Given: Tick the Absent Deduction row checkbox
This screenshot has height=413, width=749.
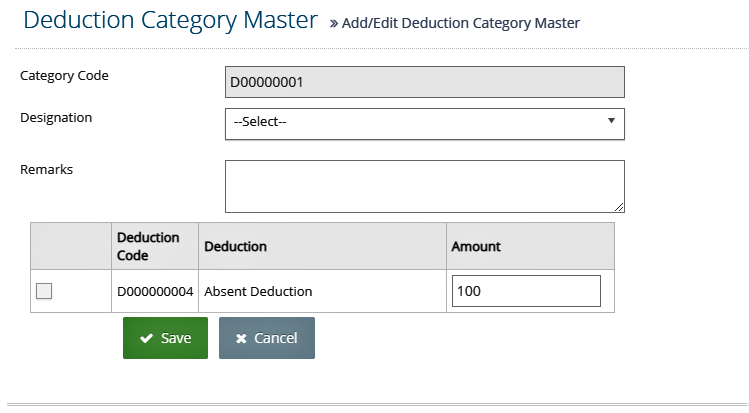Looking at the screenshot, I should tap(44, 291).
